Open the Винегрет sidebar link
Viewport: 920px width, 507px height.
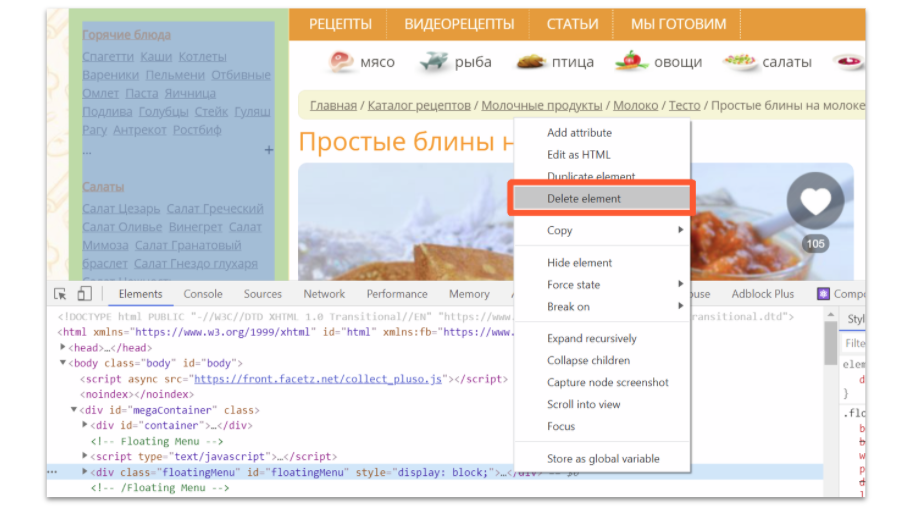[x=195, y=227]
